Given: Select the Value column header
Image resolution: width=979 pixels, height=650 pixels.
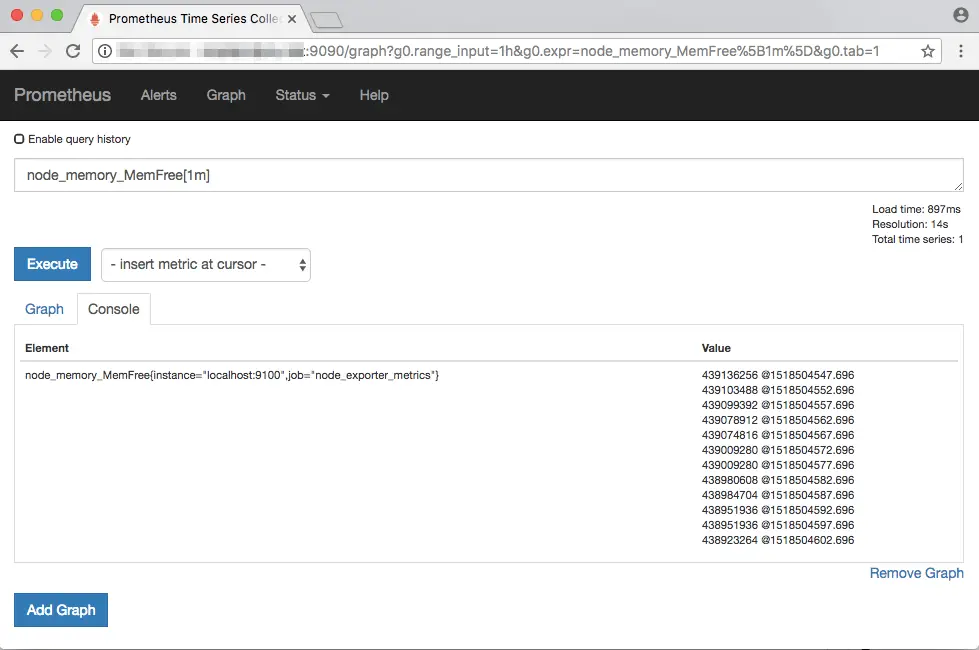Looking at the screenshot, I should coord(716,348).
